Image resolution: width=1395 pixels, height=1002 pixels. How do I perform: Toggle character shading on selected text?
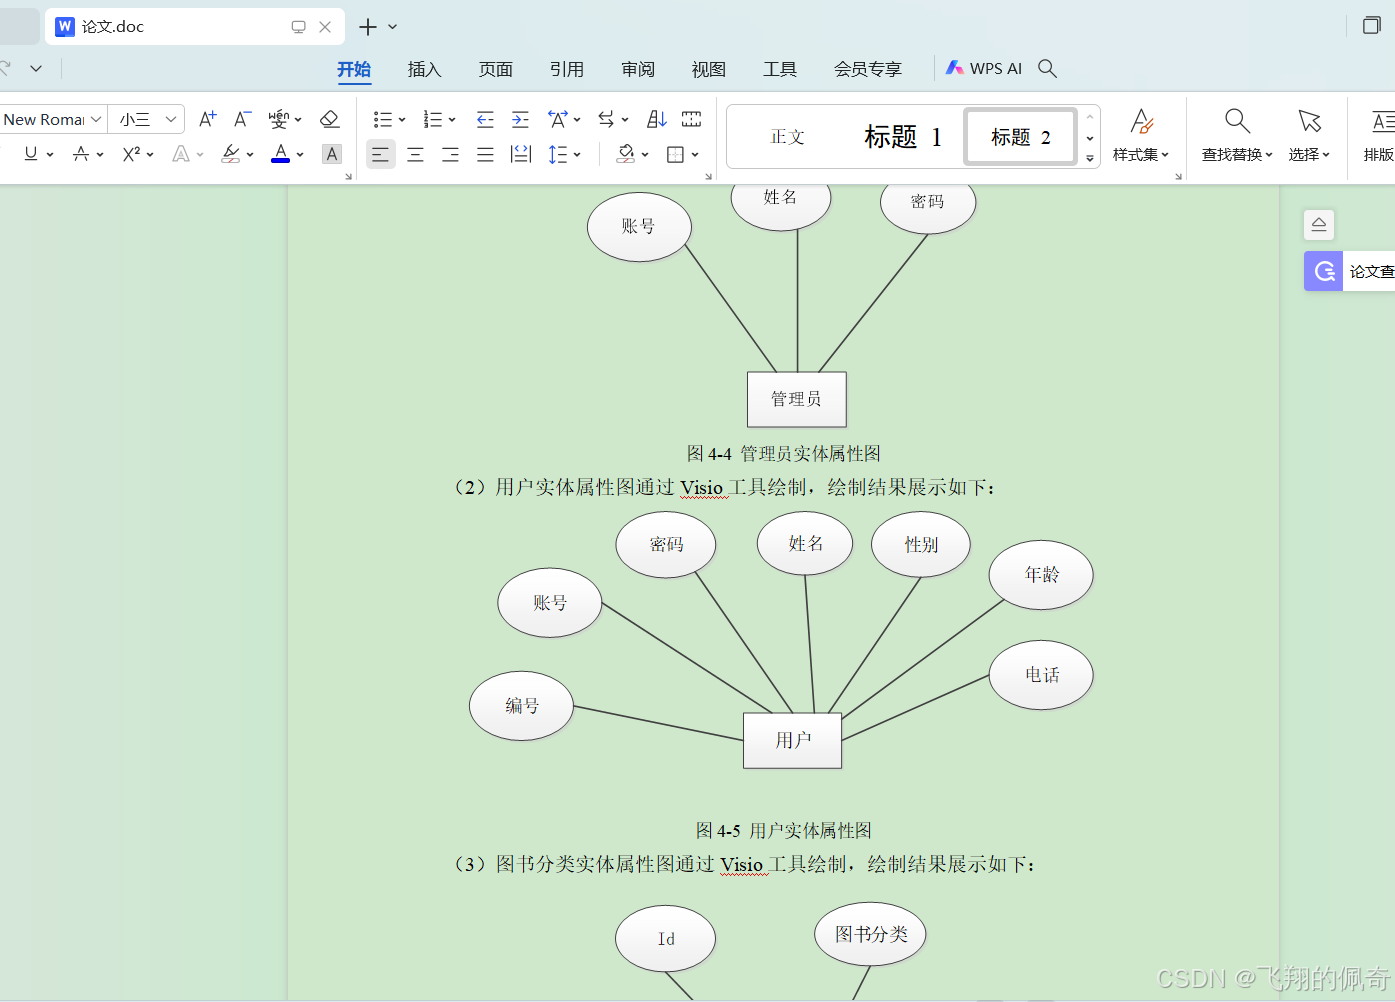coord(332,154)
